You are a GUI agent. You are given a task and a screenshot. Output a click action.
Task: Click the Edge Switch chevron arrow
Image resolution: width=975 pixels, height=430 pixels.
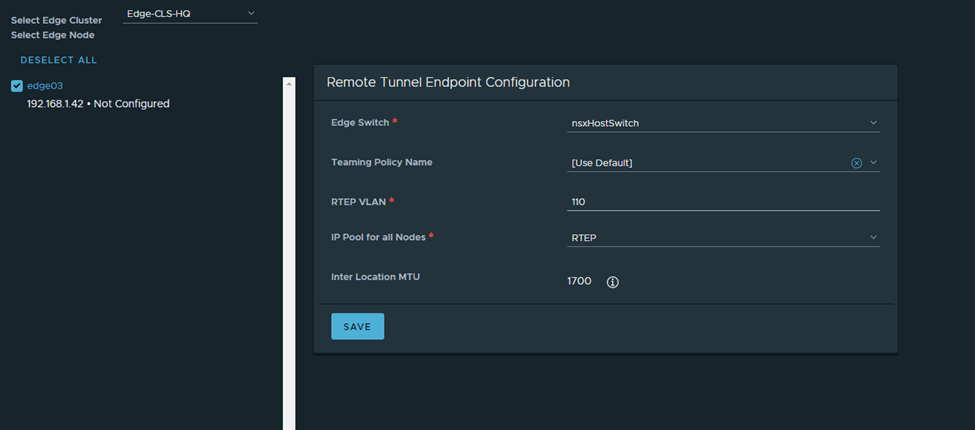tap(873, 123)
